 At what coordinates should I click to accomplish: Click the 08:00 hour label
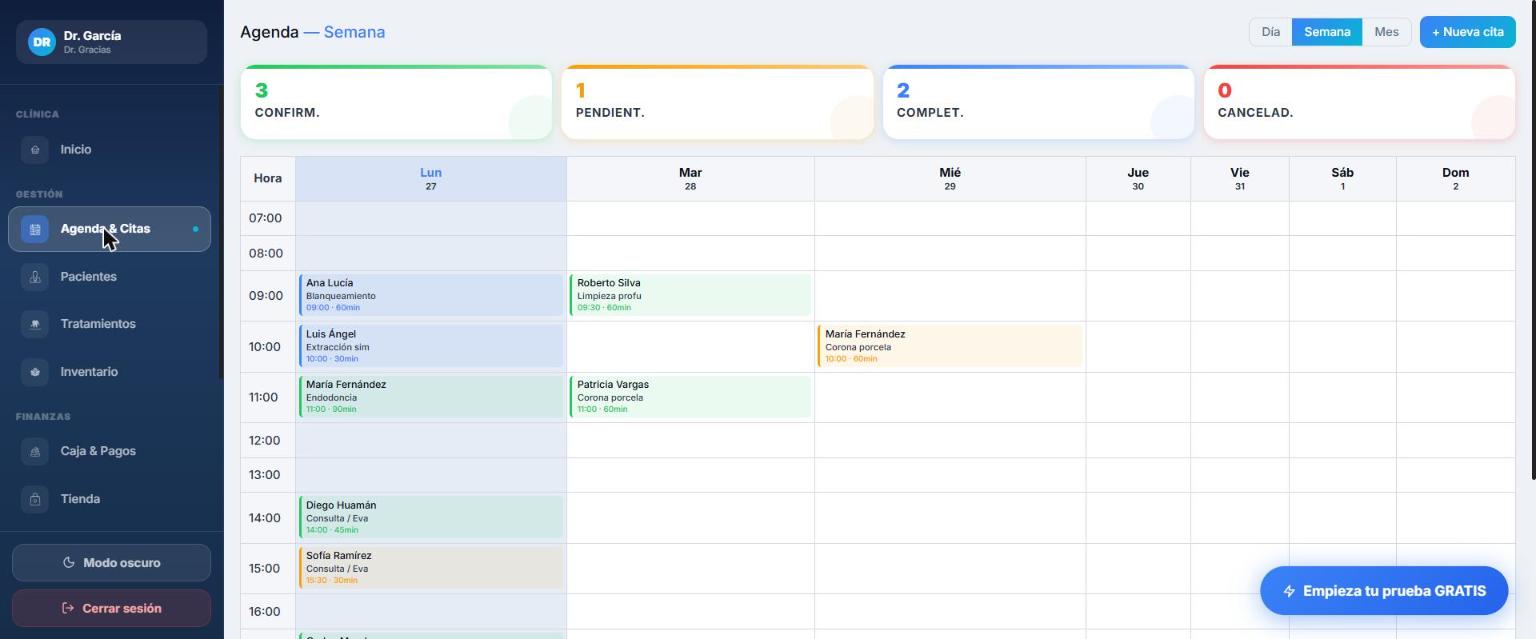coord(265,253)
